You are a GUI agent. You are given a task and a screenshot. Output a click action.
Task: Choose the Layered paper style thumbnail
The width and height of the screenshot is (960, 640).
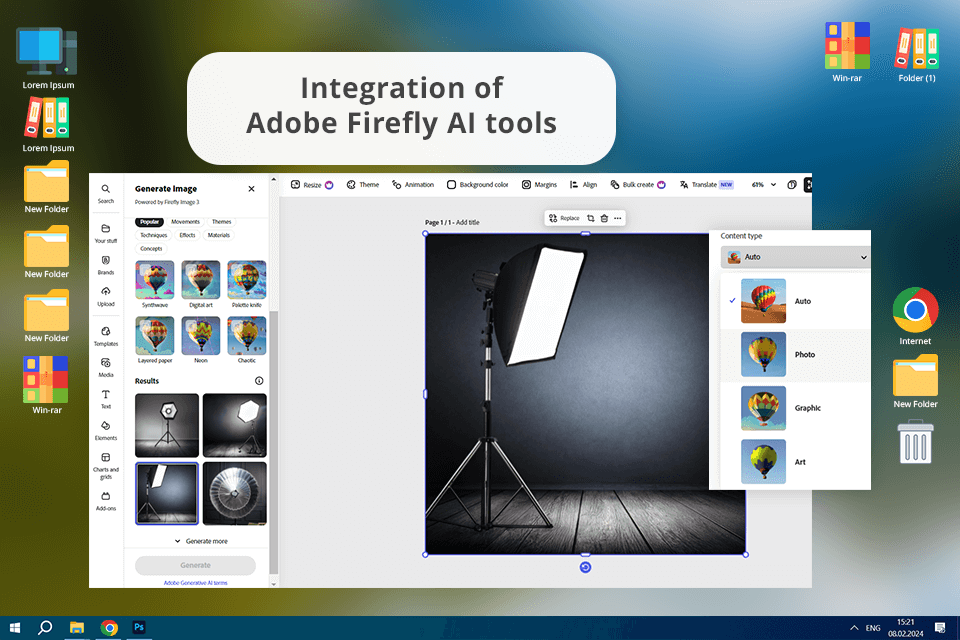point(155,336)
